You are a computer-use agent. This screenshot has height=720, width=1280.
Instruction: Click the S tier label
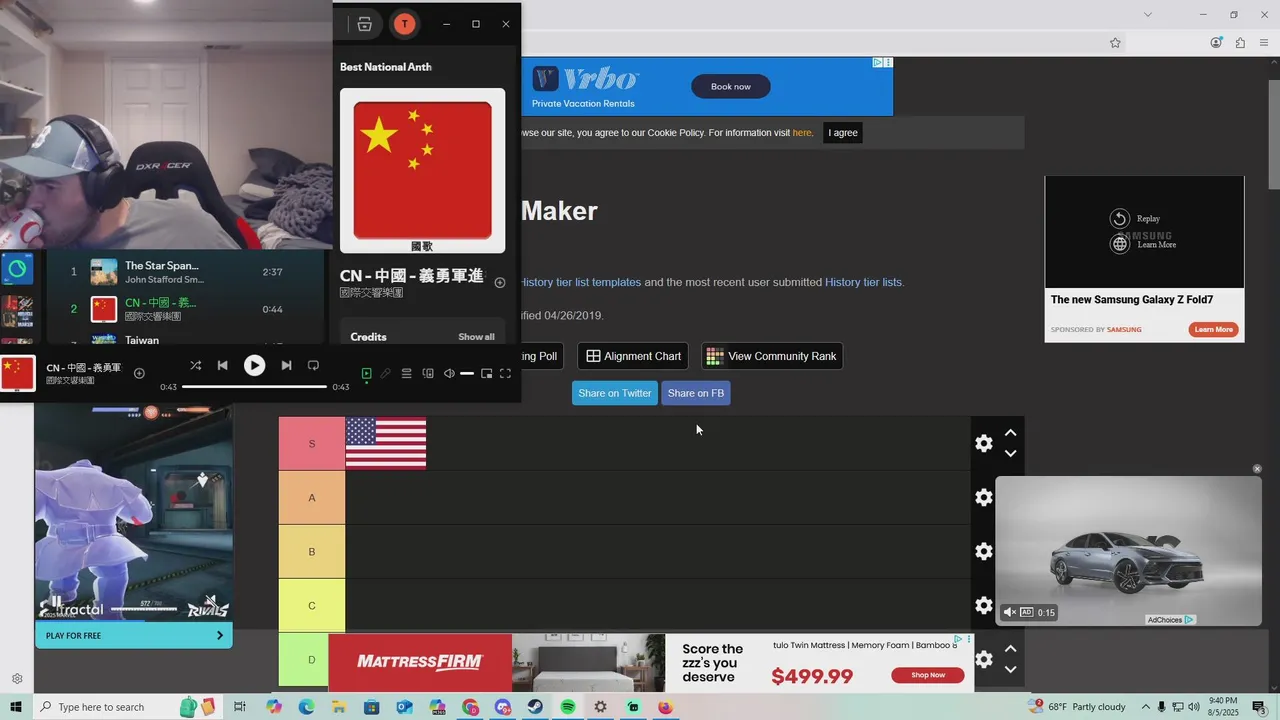312,443
